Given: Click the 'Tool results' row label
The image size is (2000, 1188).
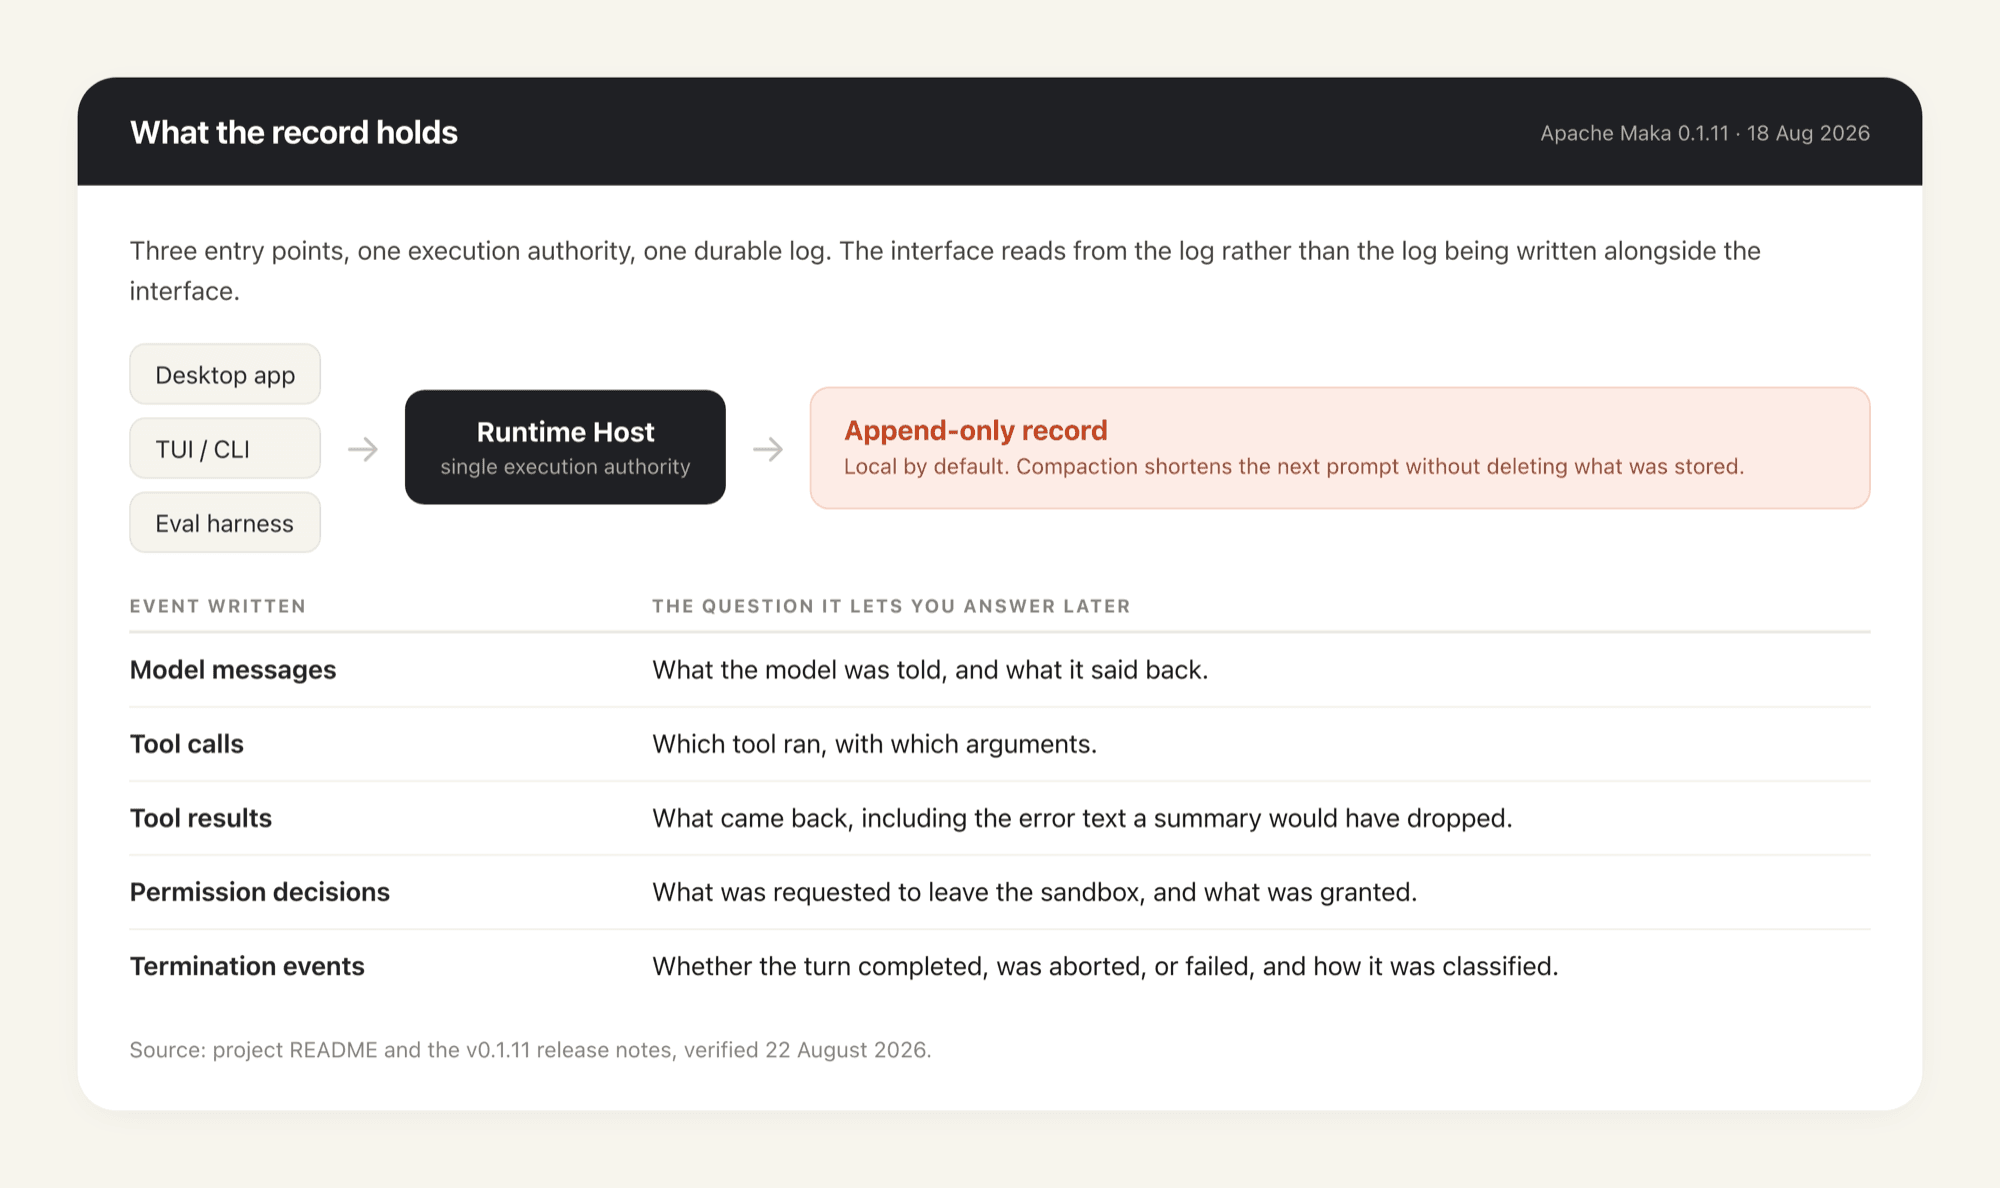Looking at the screenshot, I should 201,818.
